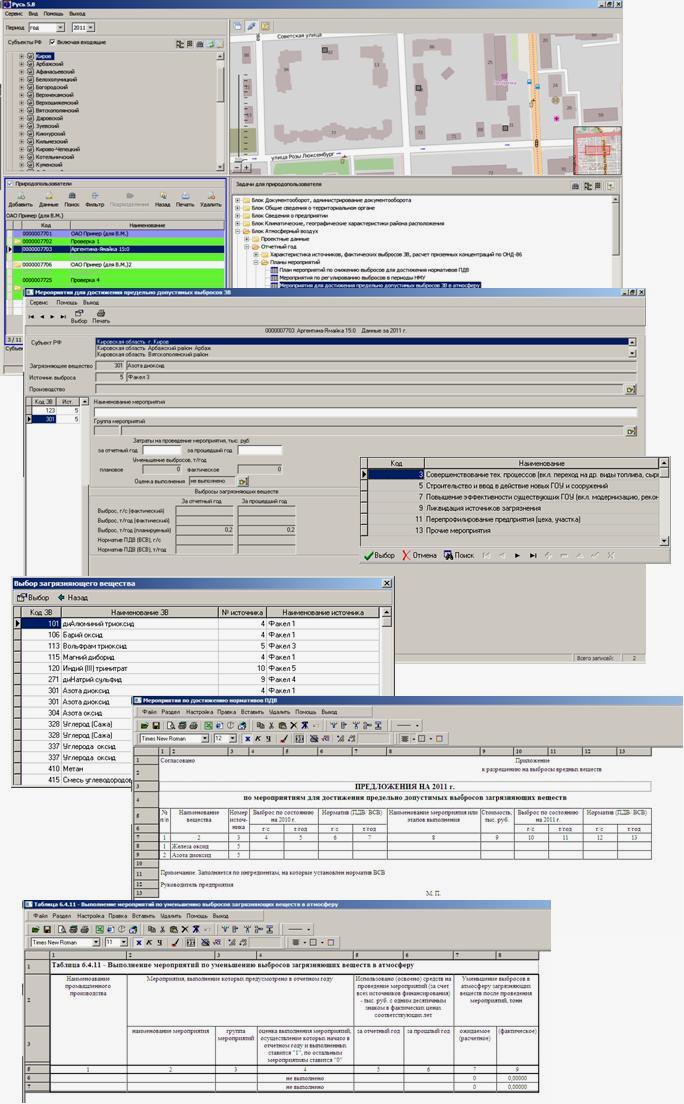Image resolution: width=684 pixels, height=1104 pixels.
Task: Click the green check Выбор icon in the list popup
Action: point(379,555)
